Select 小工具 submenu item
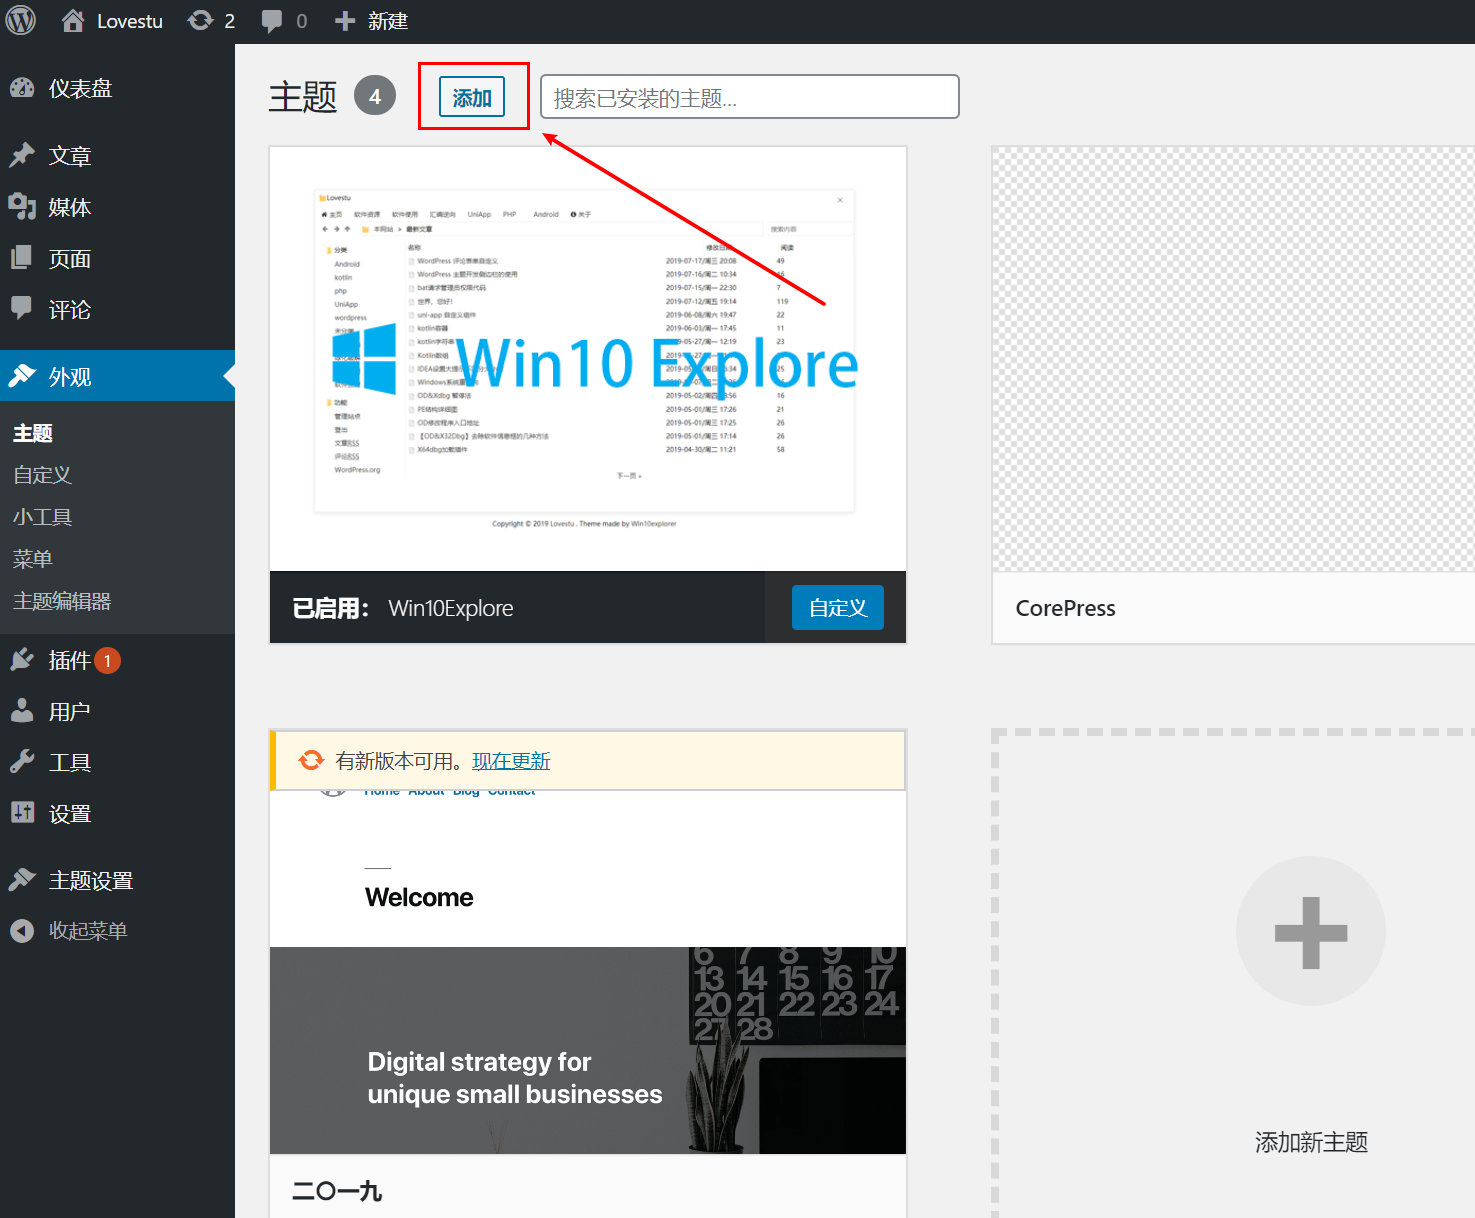 click(42, 517)
